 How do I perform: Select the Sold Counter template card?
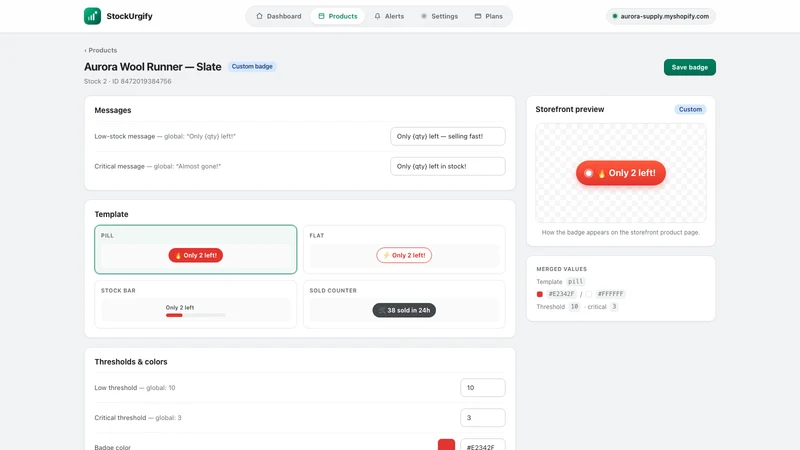pyautogui.click(x=404, y=304)
